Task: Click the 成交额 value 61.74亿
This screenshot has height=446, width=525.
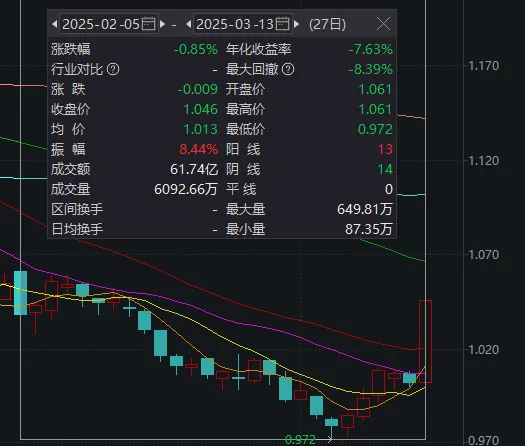Action: click(x=194, y=169)
